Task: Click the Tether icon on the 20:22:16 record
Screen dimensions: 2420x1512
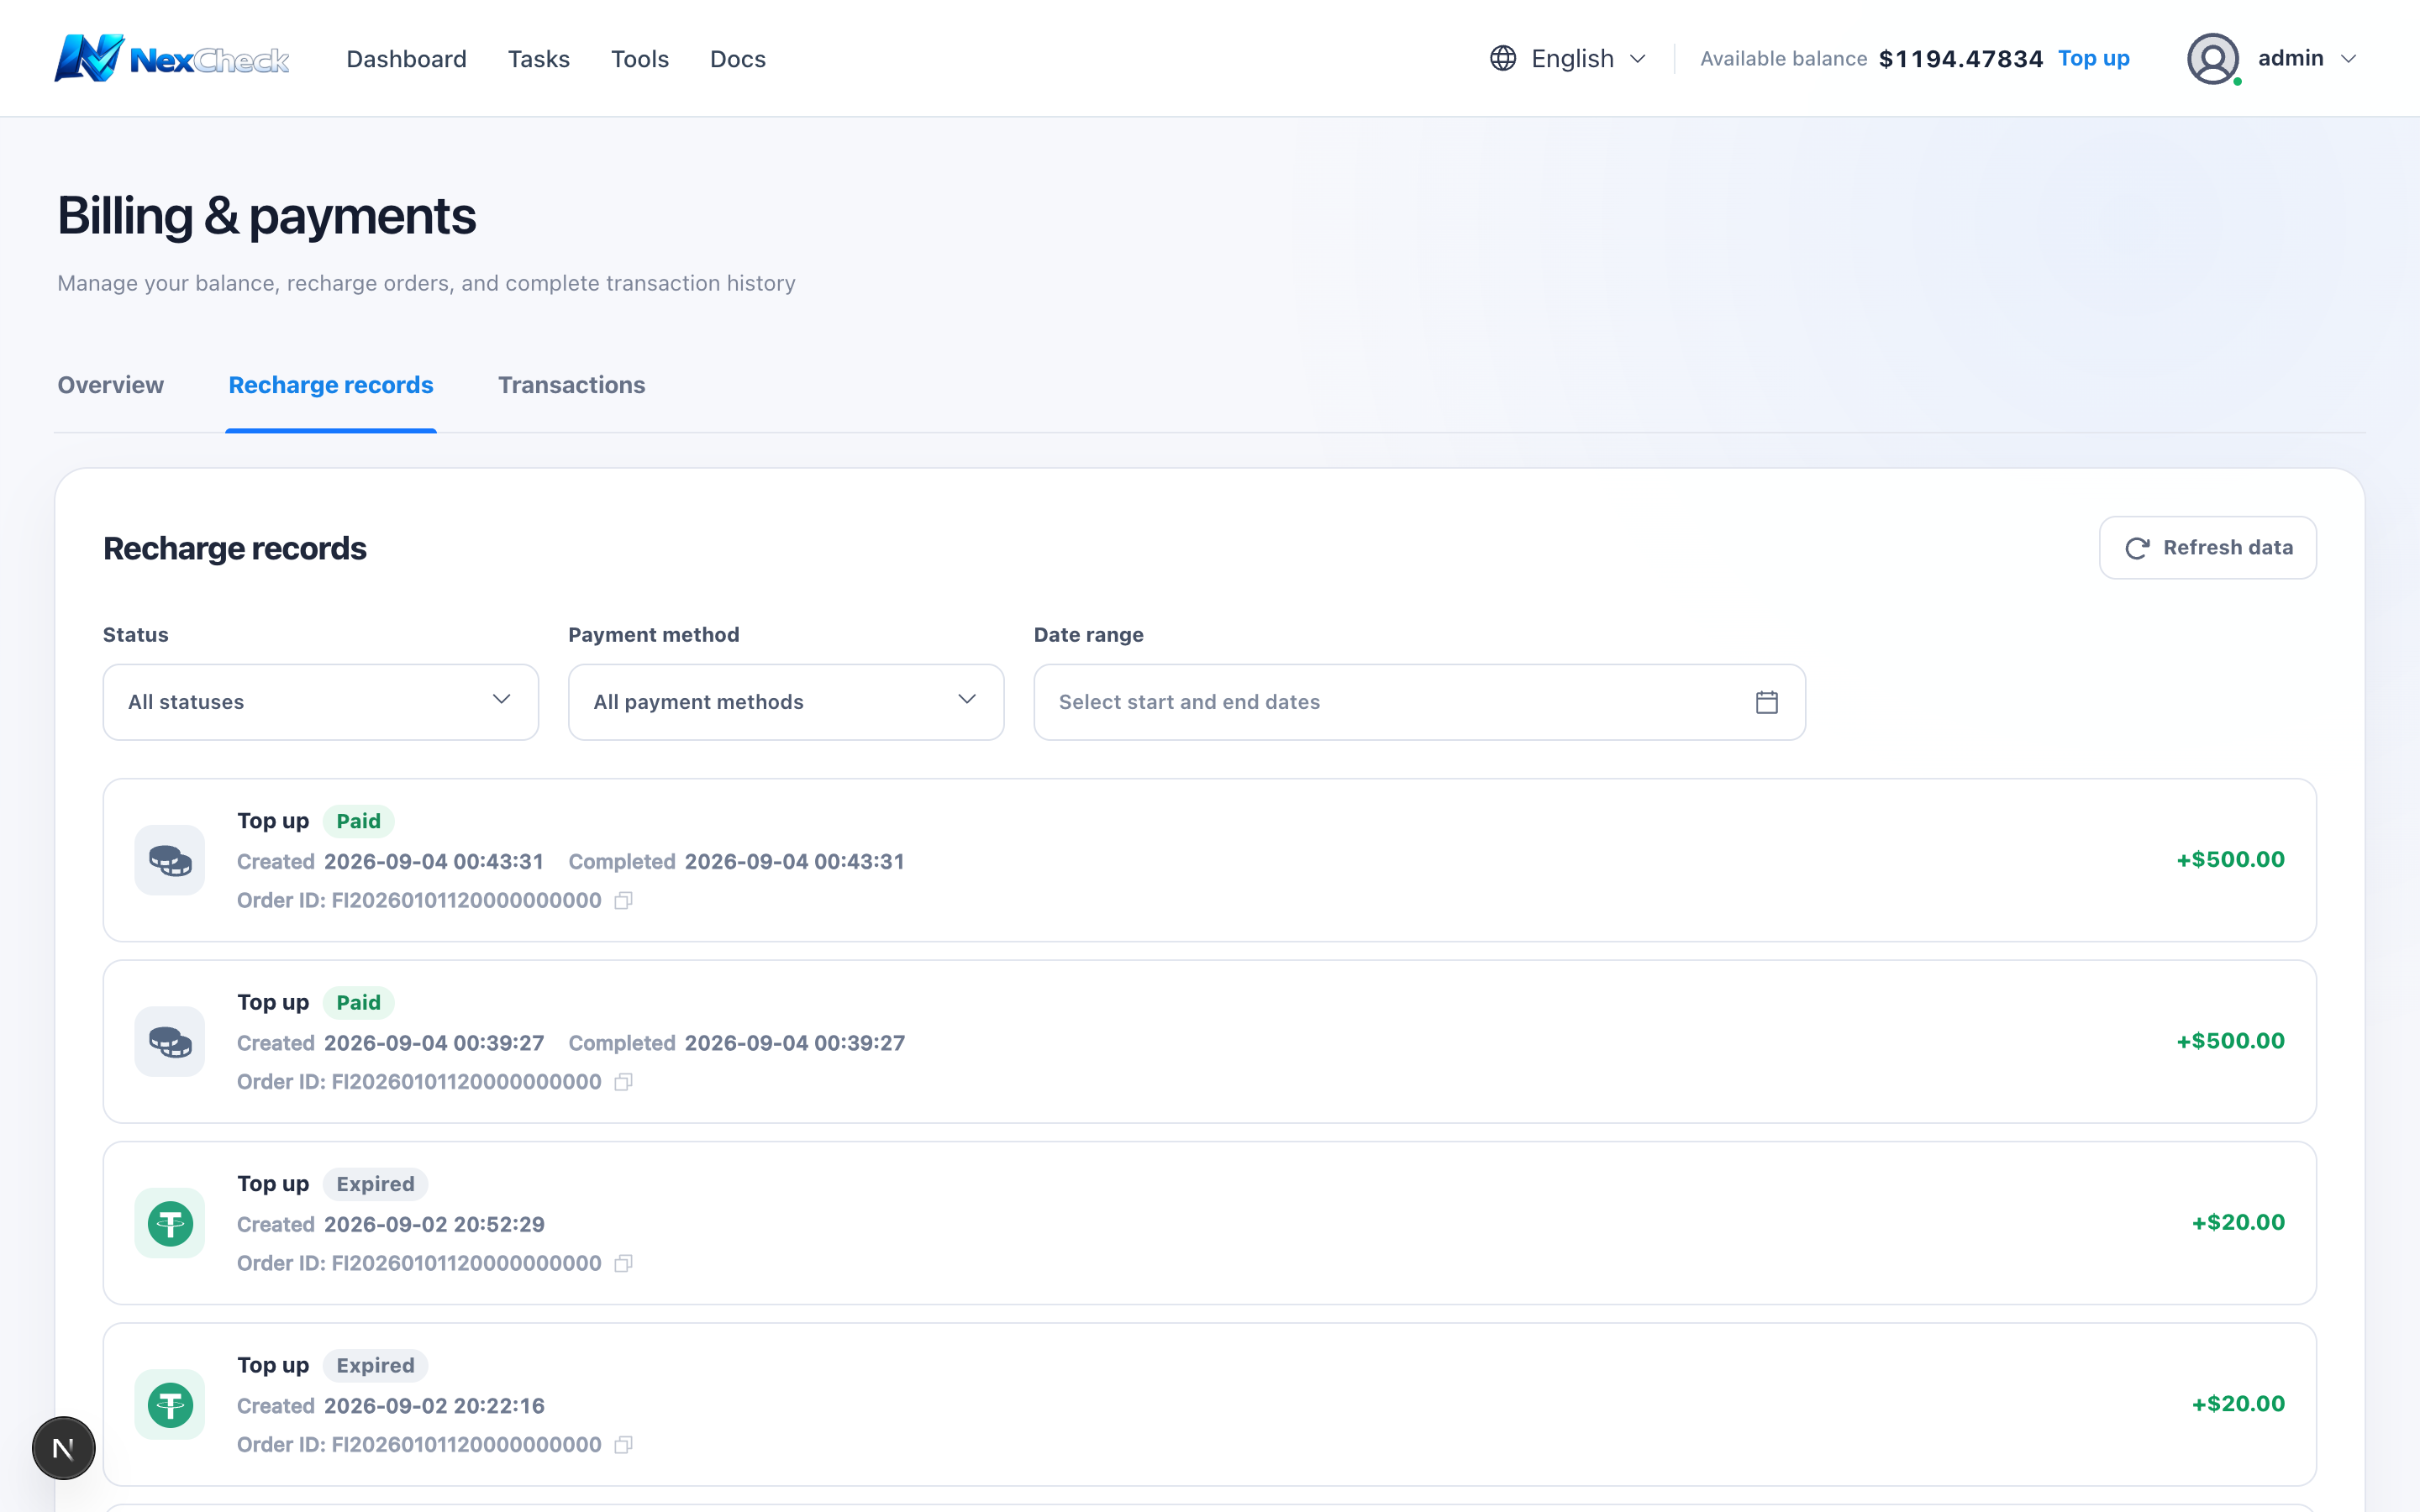Action: click(x=170, y=1404)
